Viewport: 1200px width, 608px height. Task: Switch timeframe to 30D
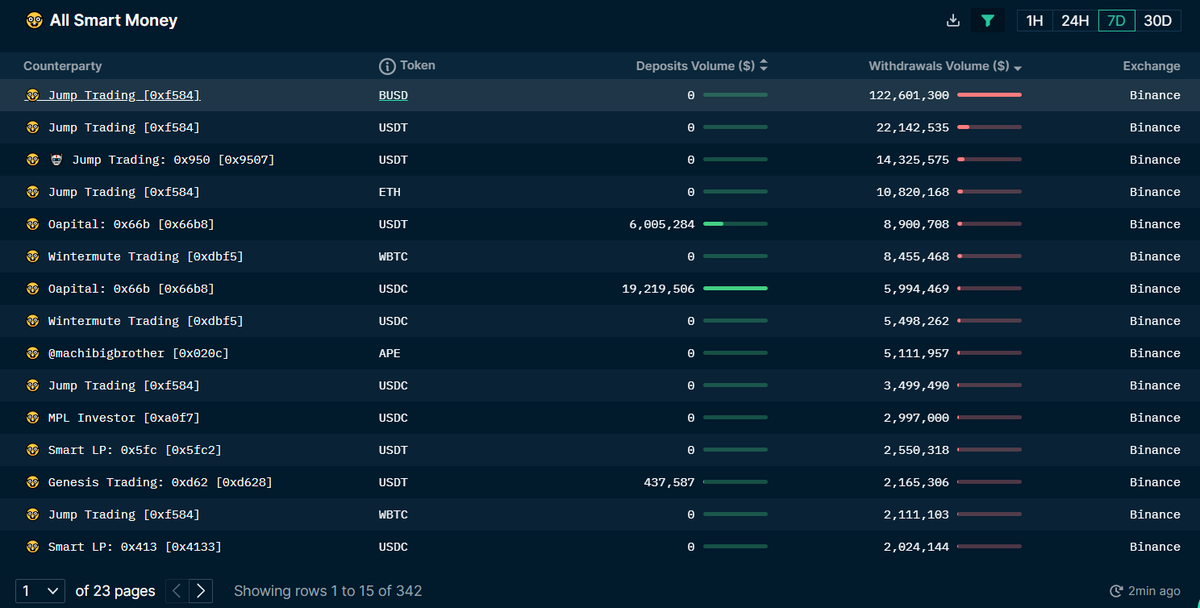1157,21
